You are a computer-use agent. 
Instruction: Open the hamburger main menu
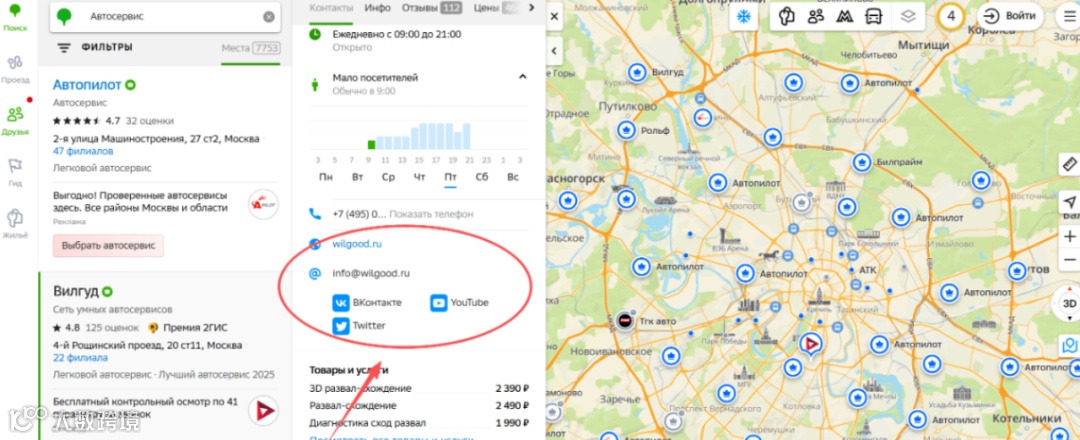coord(1069,17)
